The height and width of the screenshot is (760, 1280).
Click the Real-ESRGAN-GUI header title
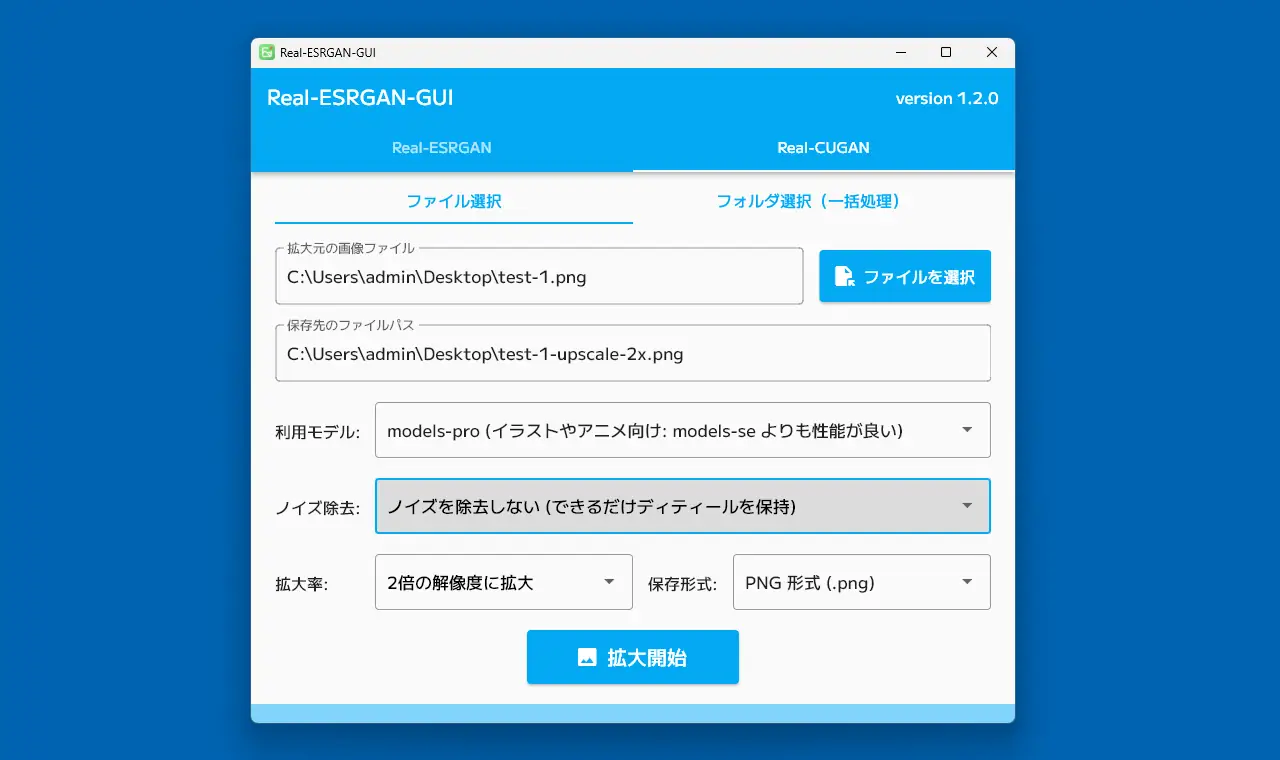[x=360, y=98]
